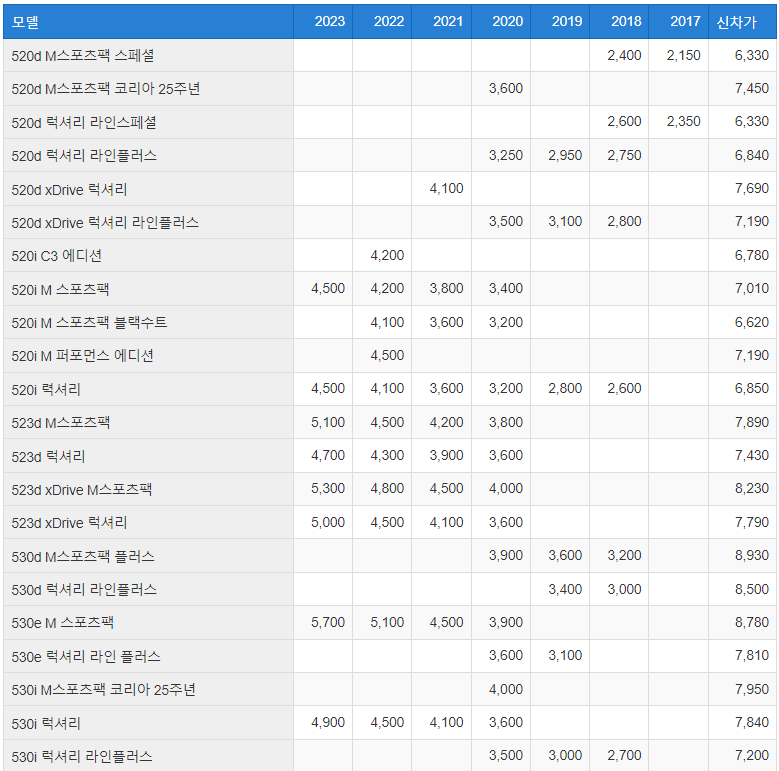Select 520d 럭셔리 라인플러스 model name
Screen dimensions: 779x771
pos(84,155)
